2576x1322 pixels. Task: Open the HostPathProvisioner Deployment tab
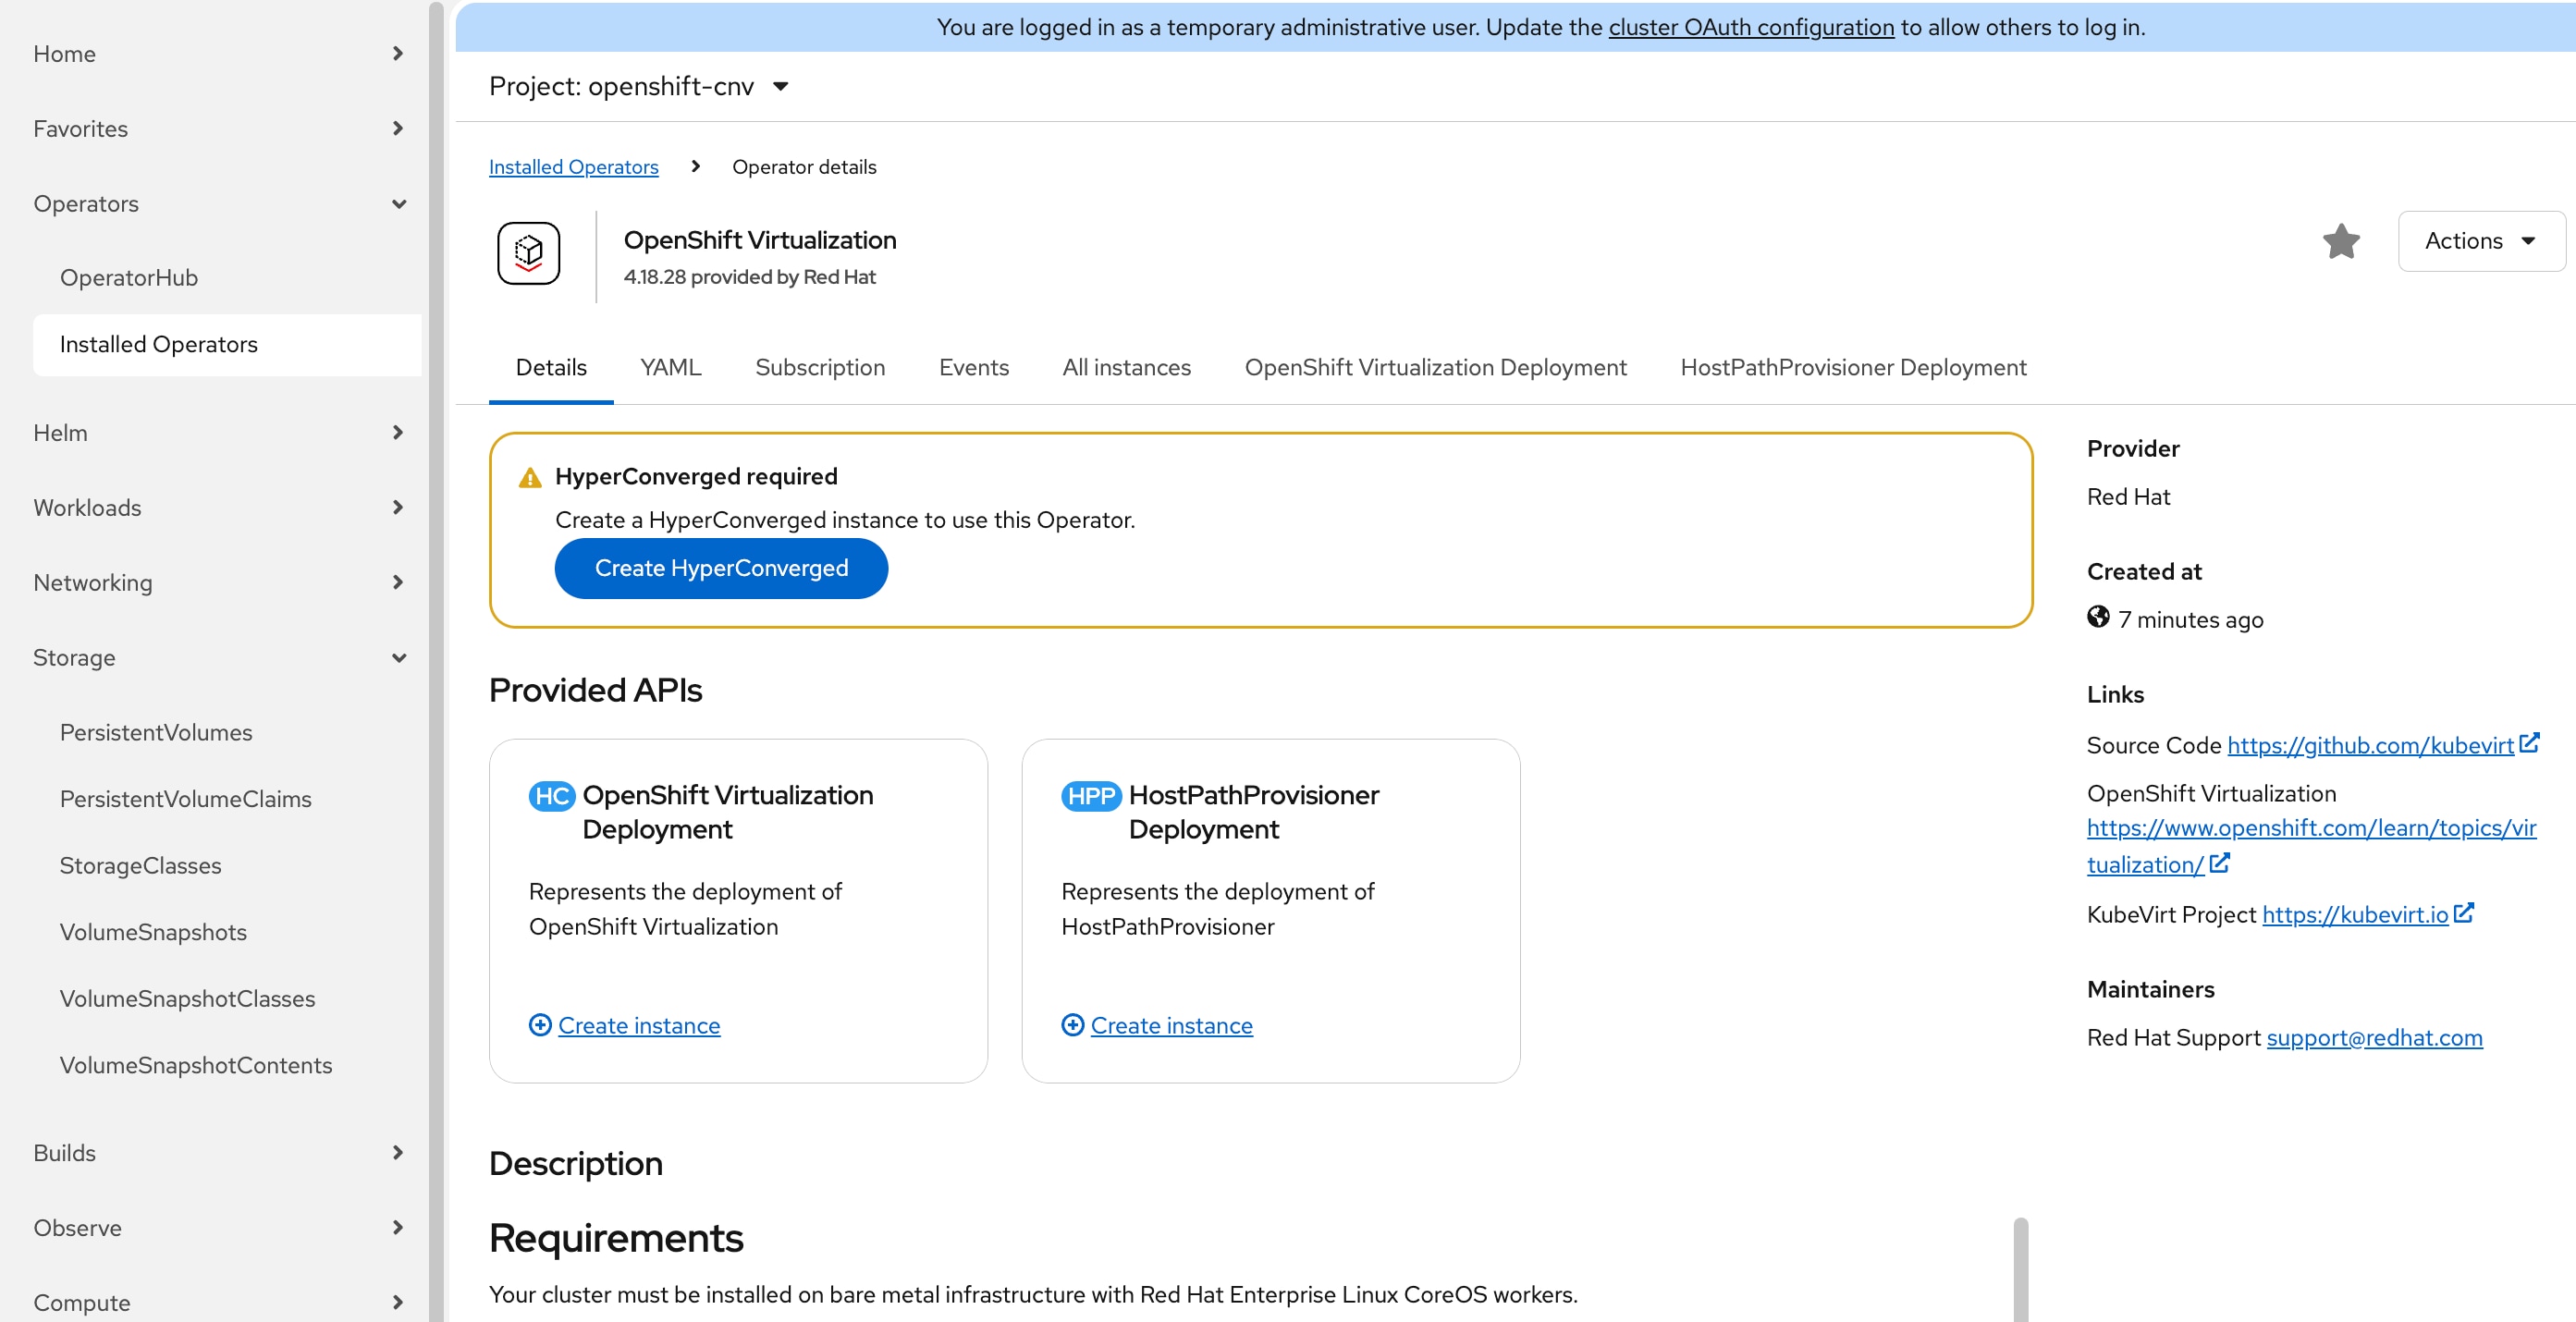(1853, 368)
